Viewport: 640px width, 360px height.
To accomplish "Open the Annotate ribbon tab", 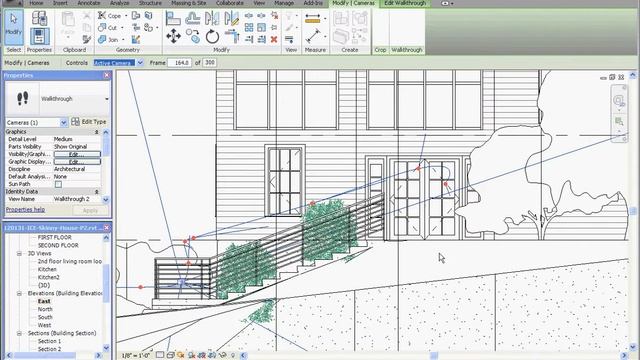I will click(x=89, y=3).
